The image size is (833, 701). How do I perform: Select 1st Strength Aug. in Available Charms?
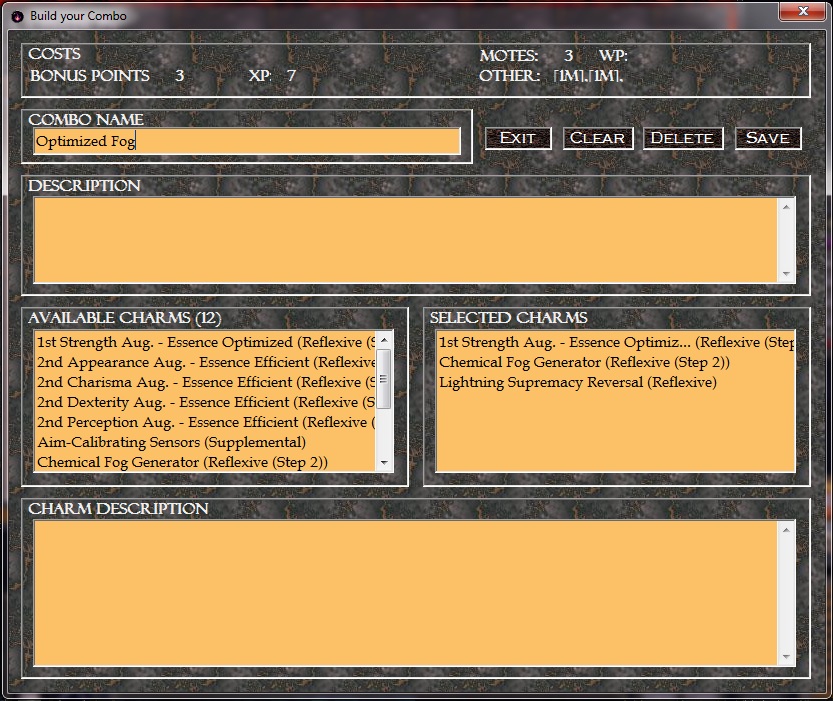click(206, 342)
